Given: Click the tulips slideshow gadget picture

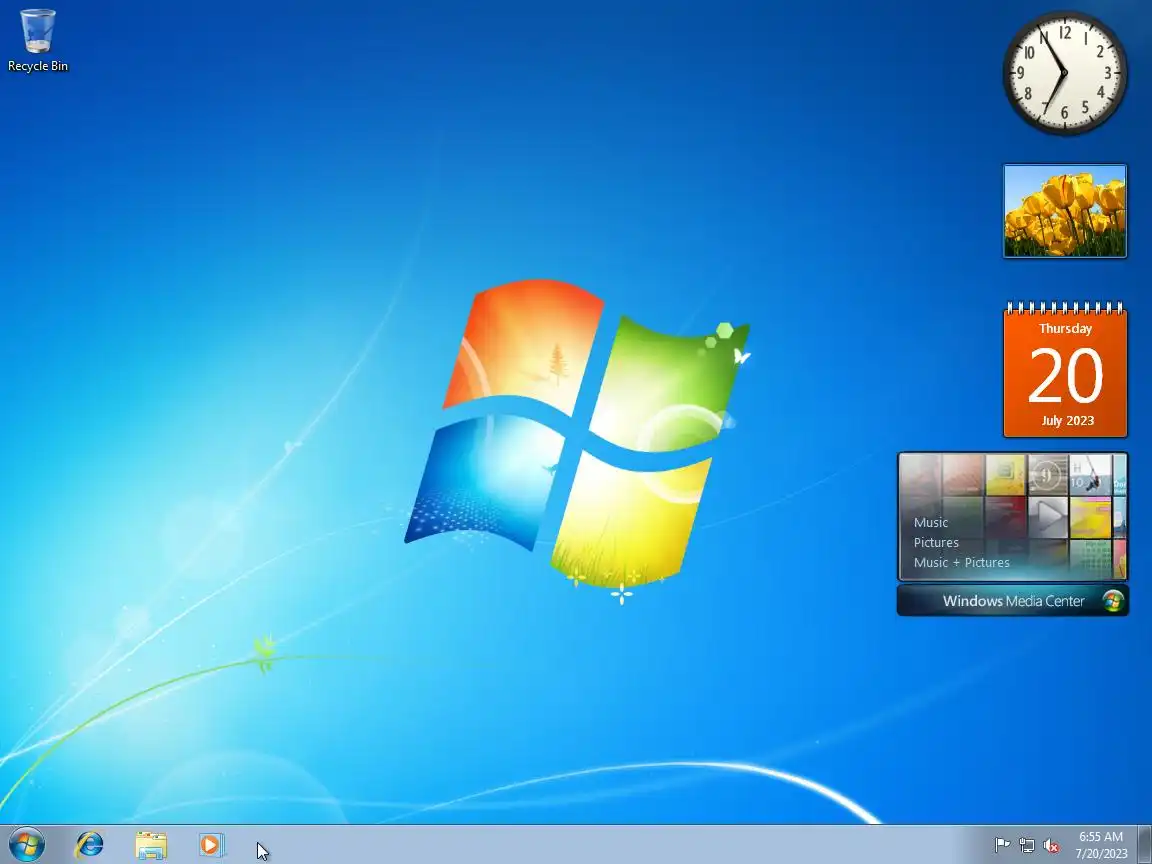Looking at the screenshot, I should point(1065,211).
